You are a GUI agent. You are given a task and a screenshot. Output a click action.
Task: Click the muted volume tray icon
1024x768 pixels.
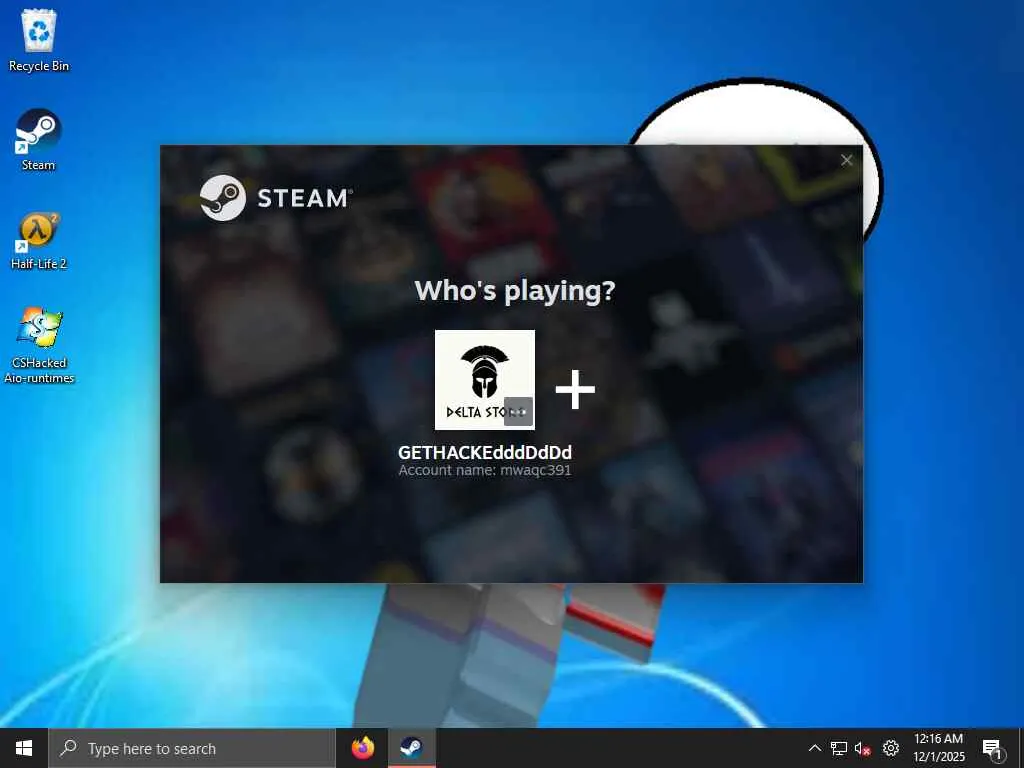click(863, 748)
